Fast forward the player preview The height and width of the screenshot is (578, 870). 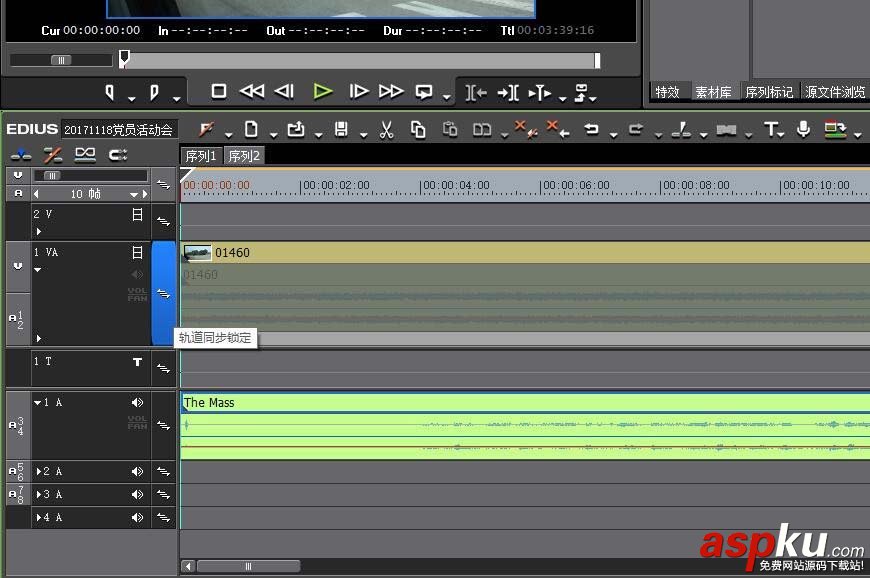pyautogui.click(x=391, y=91)
